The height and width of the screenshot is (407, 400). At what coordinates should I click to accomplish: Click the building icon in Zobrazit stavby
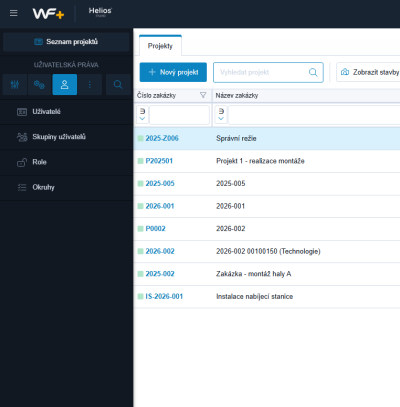(x=345, y=72)
